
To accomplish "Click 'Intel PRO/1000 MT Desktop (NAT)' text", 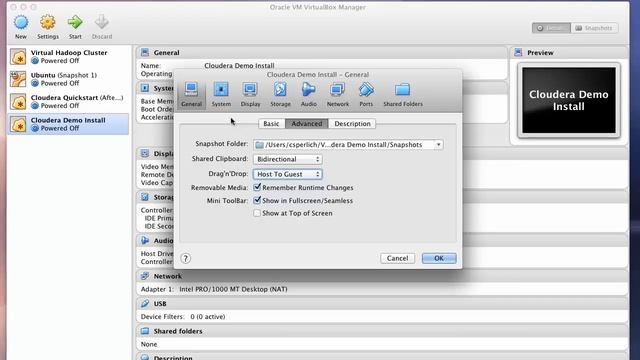I will pyautogui.click(x=233, y=289).
